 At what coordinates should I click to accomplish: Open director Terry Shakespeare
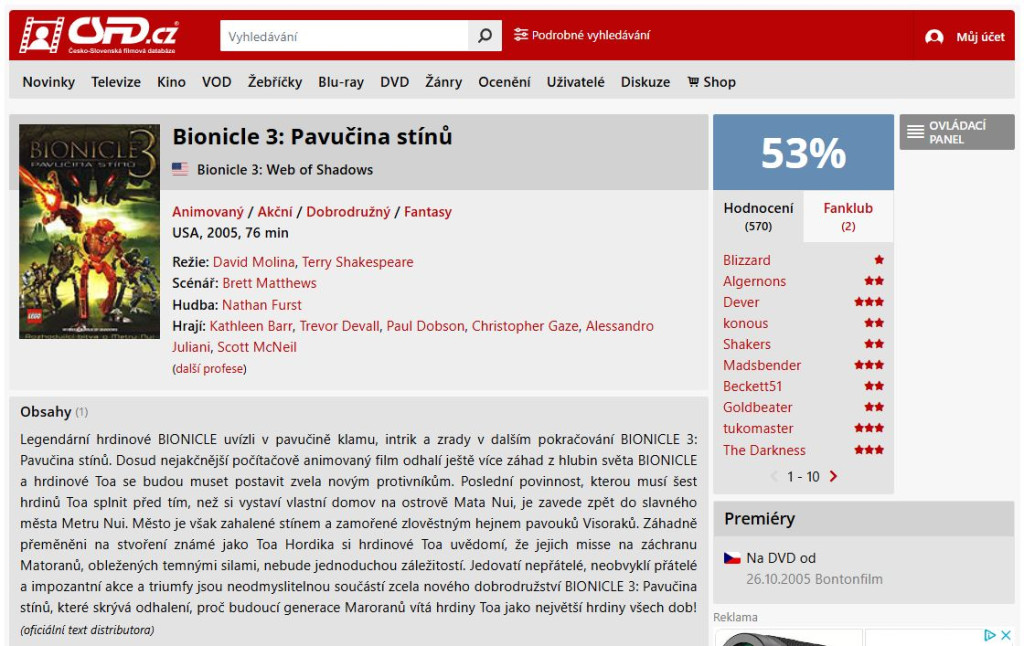coord(357,262)
